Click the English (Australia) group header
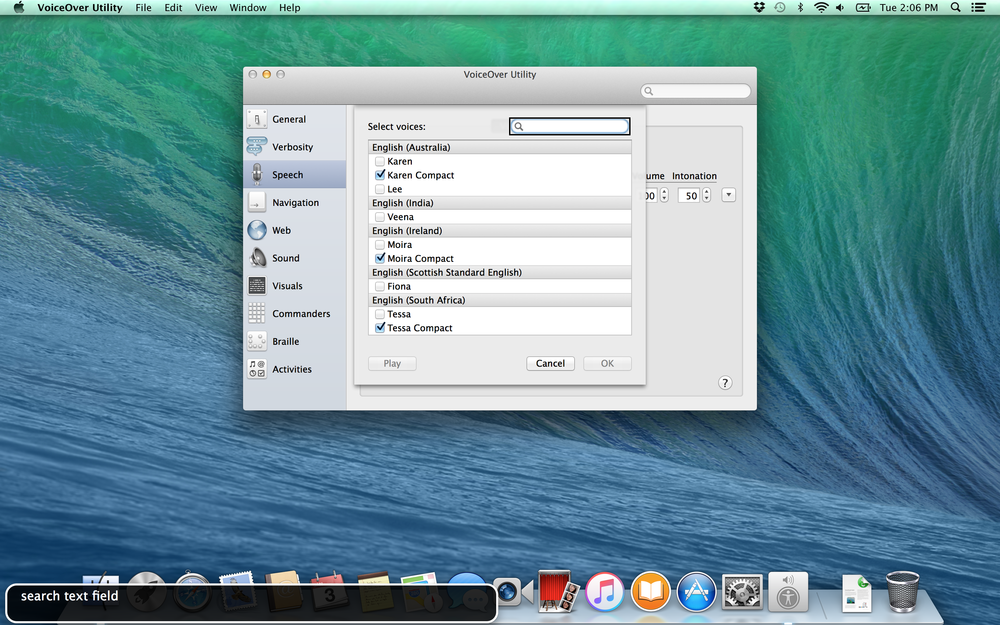1000x625 pixels. [x=500, y=147]
